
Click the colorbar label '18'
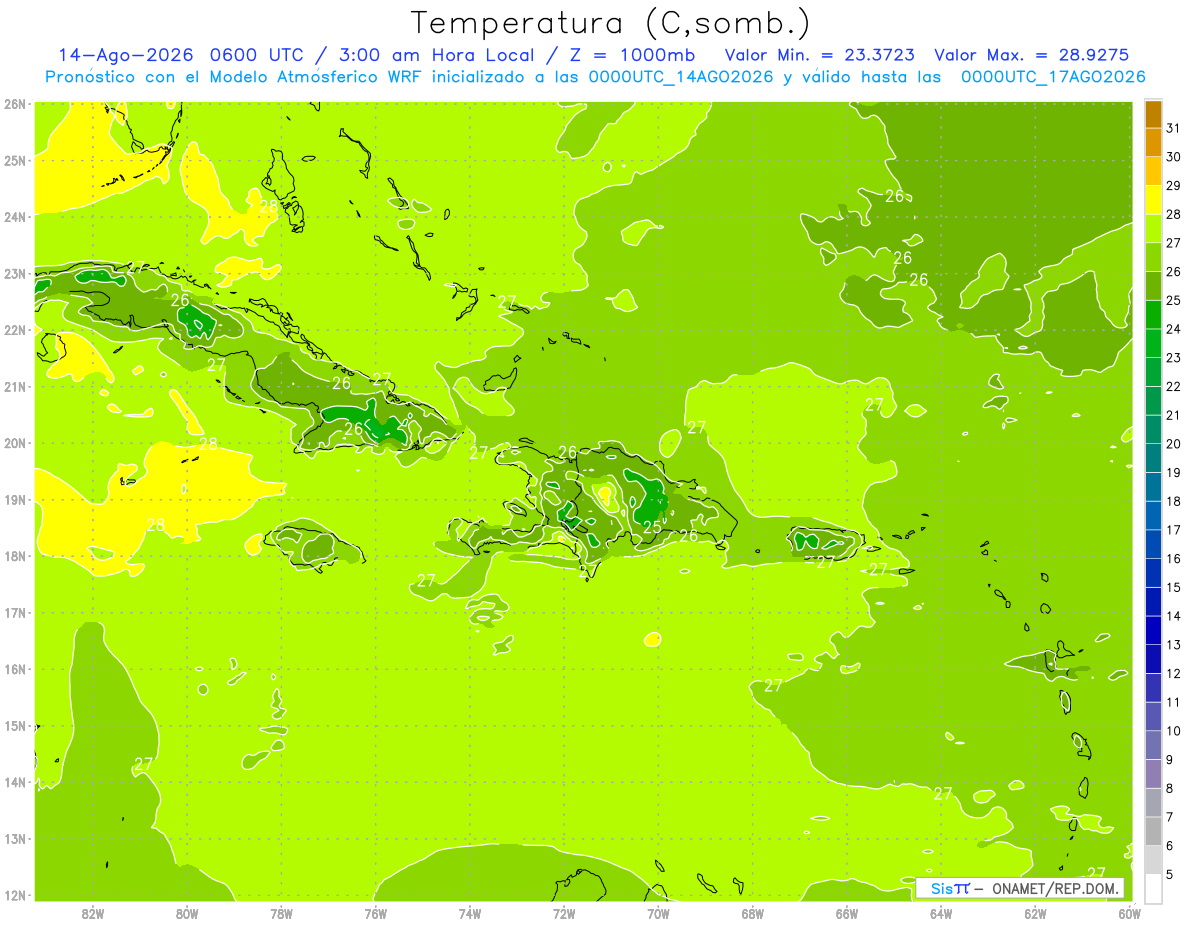1174,501
